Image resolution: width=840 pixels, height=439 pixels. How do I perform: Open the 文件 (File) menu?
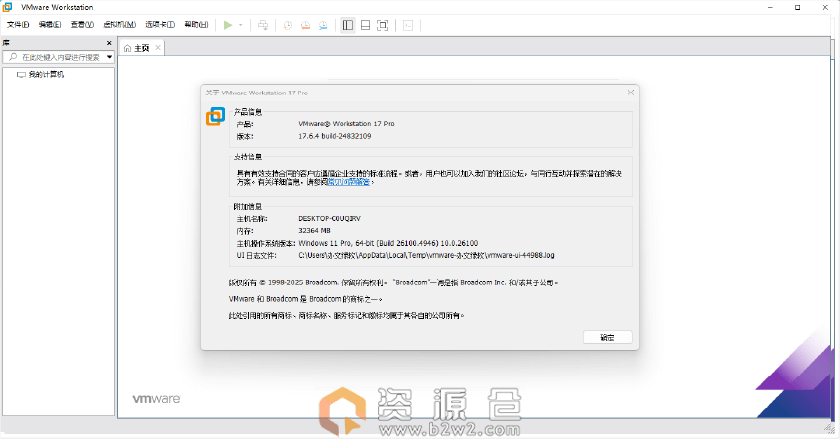click(x=19, y=24)
